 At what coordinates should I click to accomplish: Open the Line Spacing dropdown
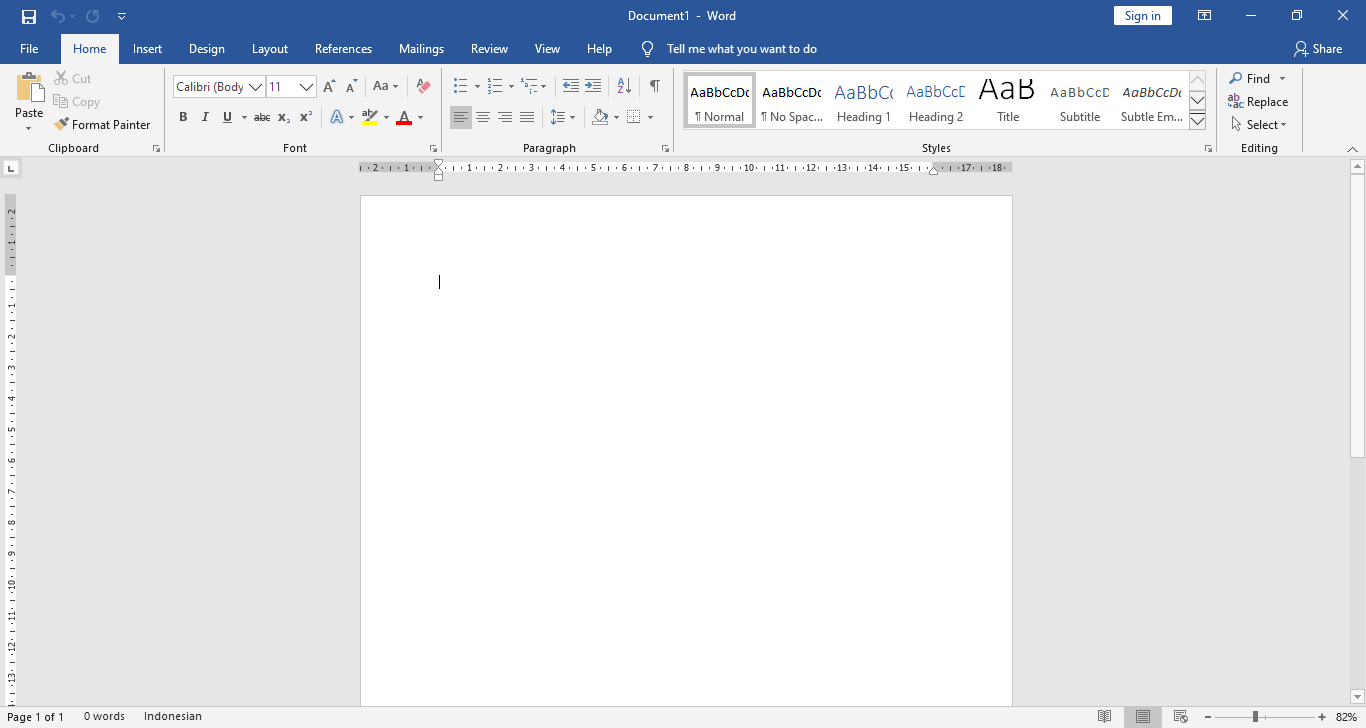pos(562,117)
